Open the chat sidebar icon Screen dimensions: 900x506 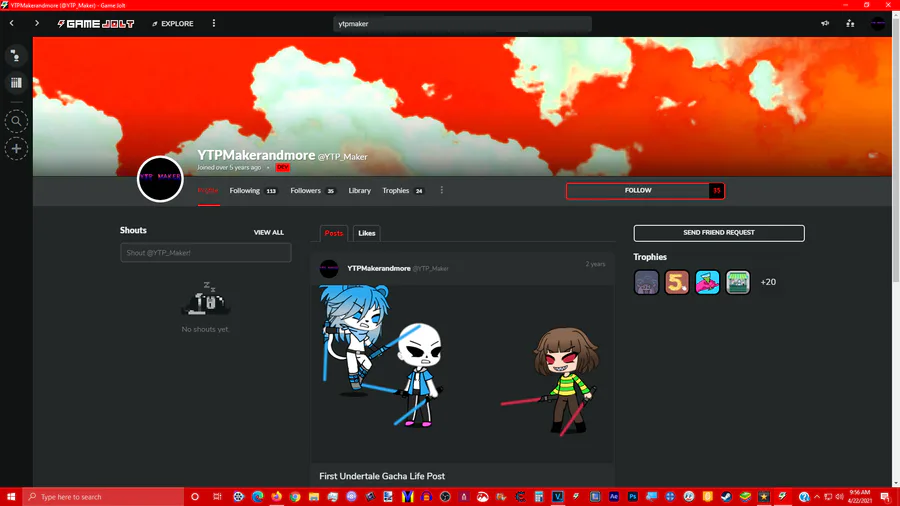pos(16,56)
